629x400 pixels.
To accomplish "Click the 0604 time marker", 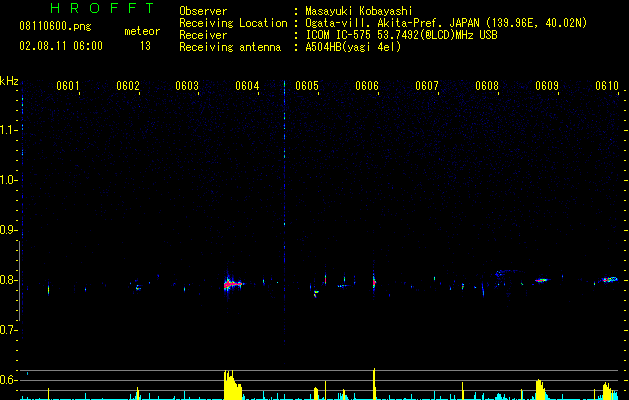I will tap(247, 86).
